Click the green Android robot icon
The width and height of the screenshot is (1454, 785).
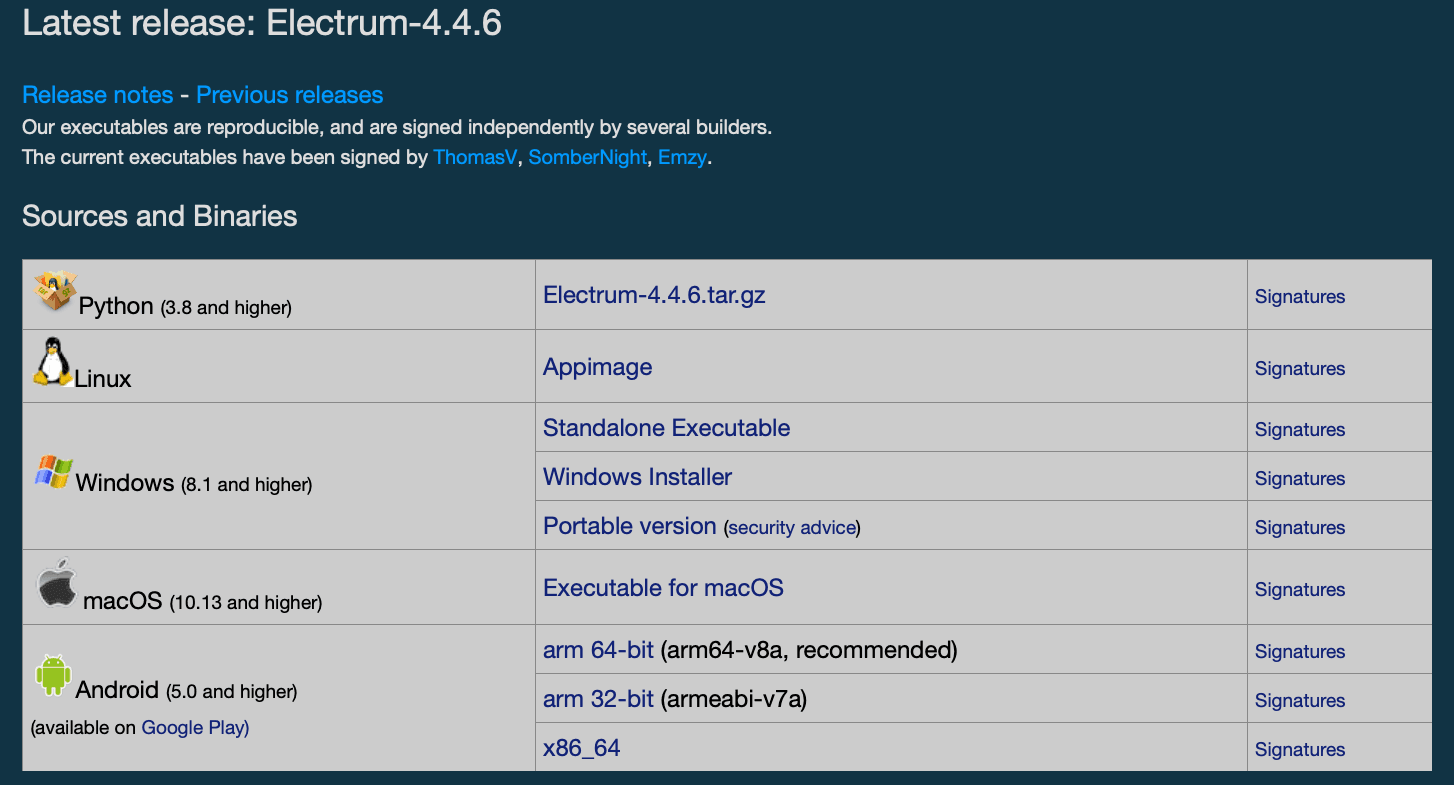coord(52,675)
